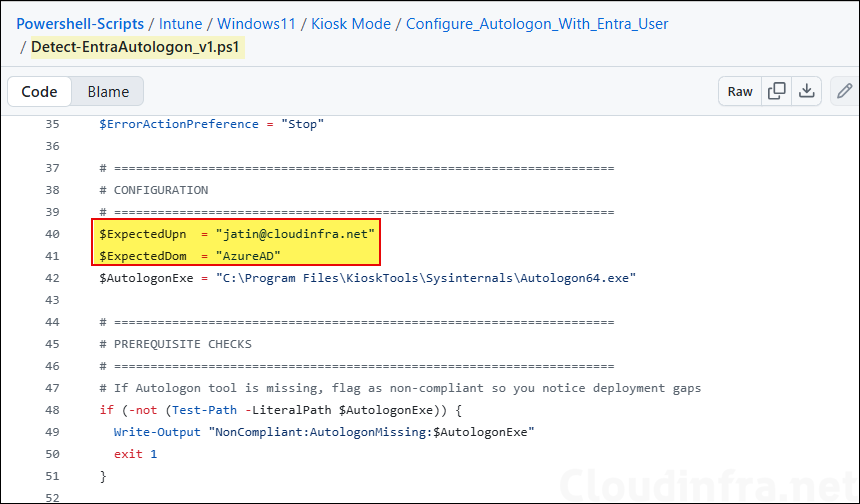860x504 pixels.
Task: Open Configure_Autologon_With_Entra_User folder link
Action: [537, 23]
